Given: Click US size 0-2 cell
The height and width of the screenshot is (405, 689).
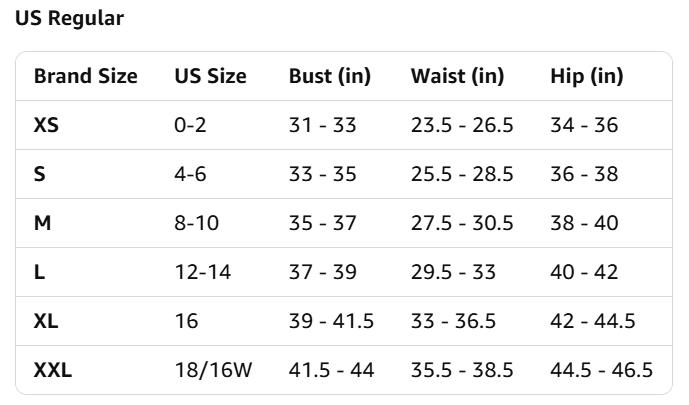Looking at the screenshot, I should [x=190, y=125].
